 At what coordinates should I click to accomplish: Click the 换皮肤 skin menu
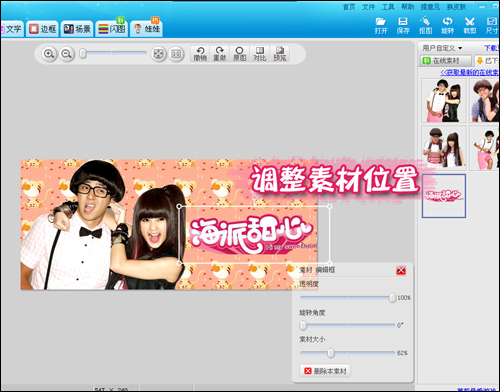(x=456, y=7)
